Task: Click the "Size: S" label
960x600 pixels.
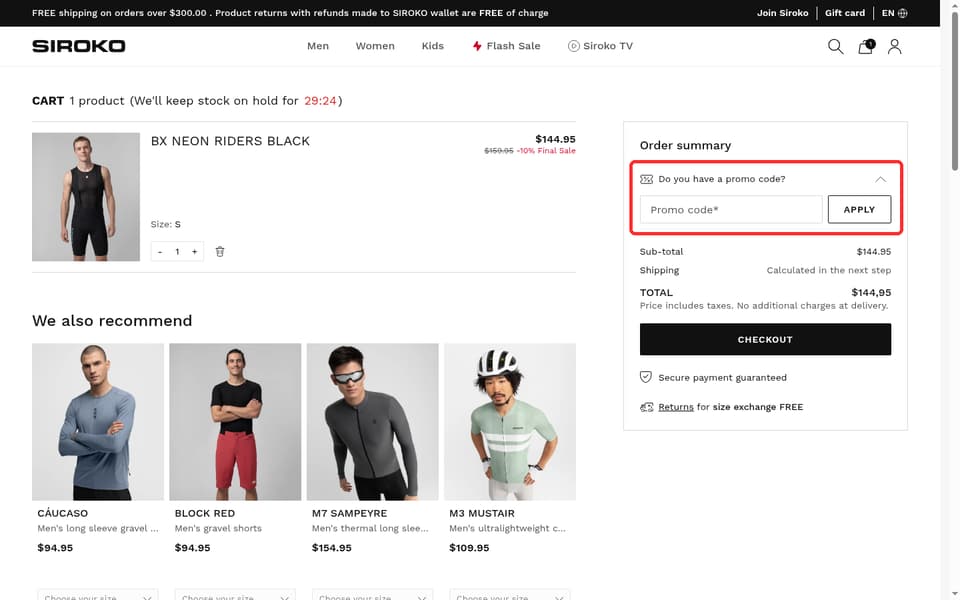Action: [x=165, y=224]
